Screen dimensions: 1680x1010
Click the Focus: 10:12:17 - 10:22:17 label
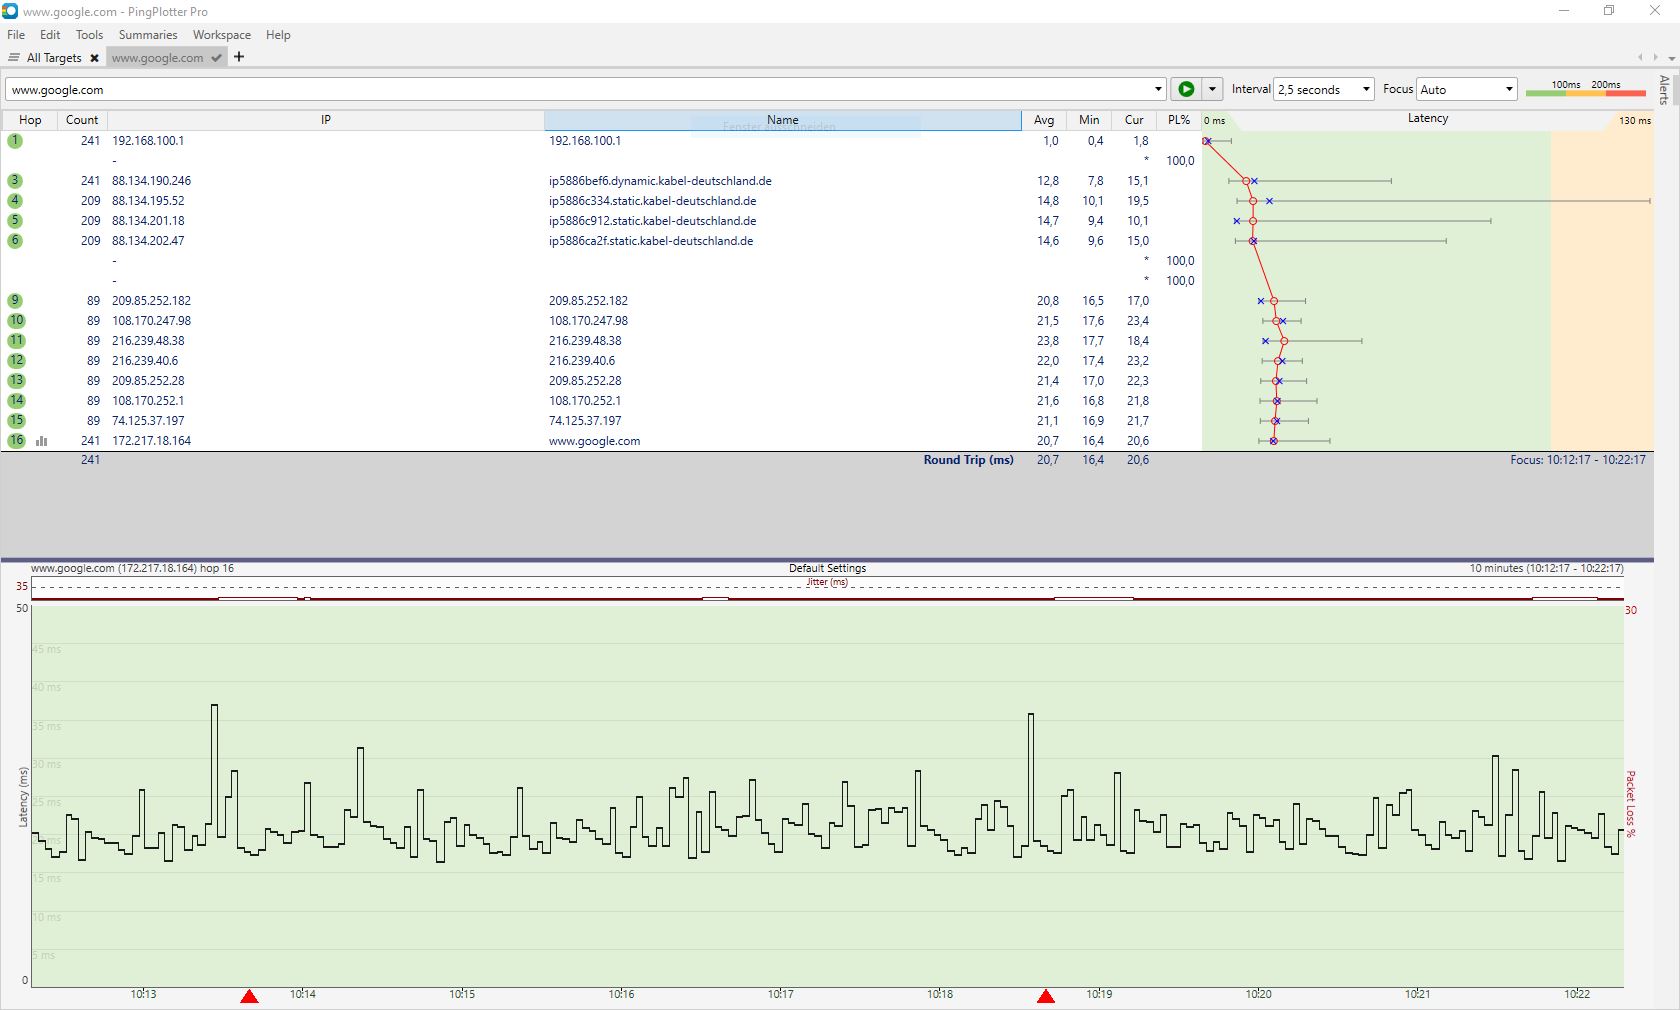[x=1578, y=460]
